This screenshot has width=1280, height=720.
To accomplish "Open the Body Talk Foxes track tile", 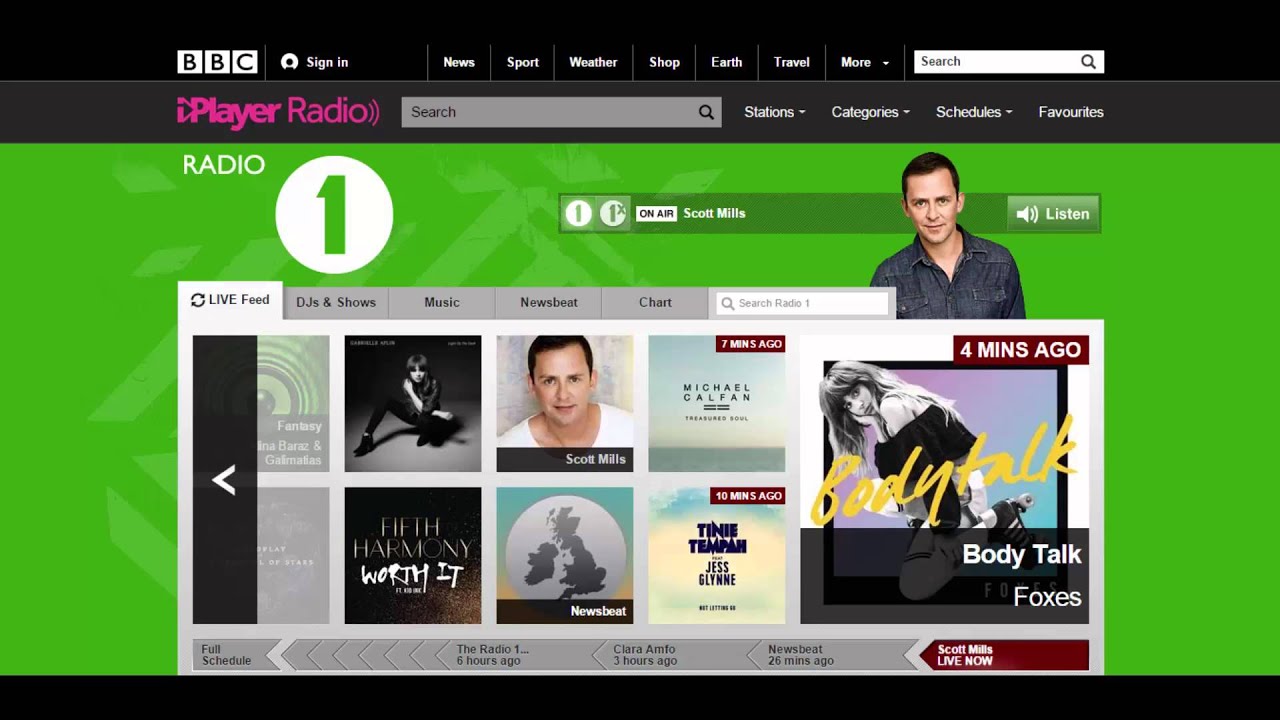I will 944,480.
